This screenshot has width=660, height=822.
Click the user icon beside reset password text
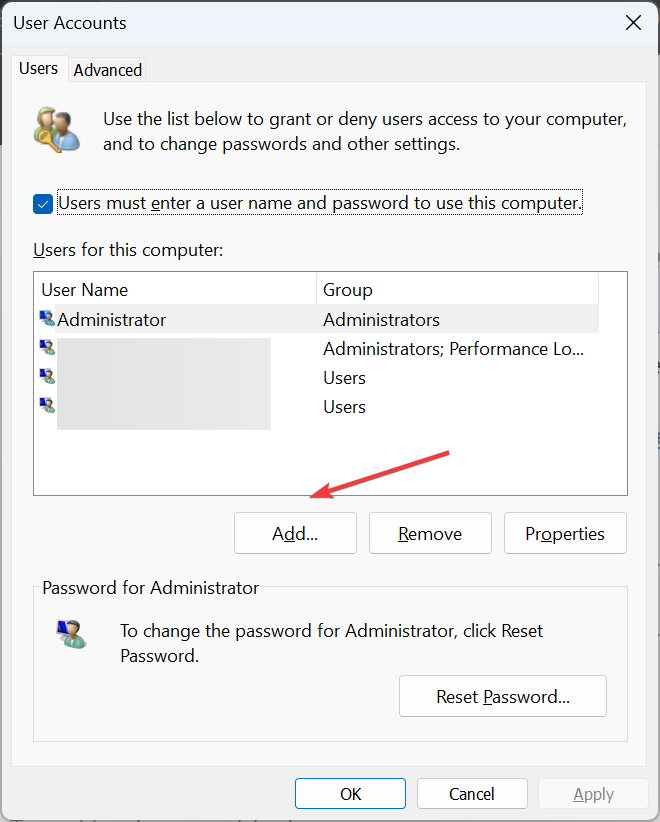coord(71,634)
